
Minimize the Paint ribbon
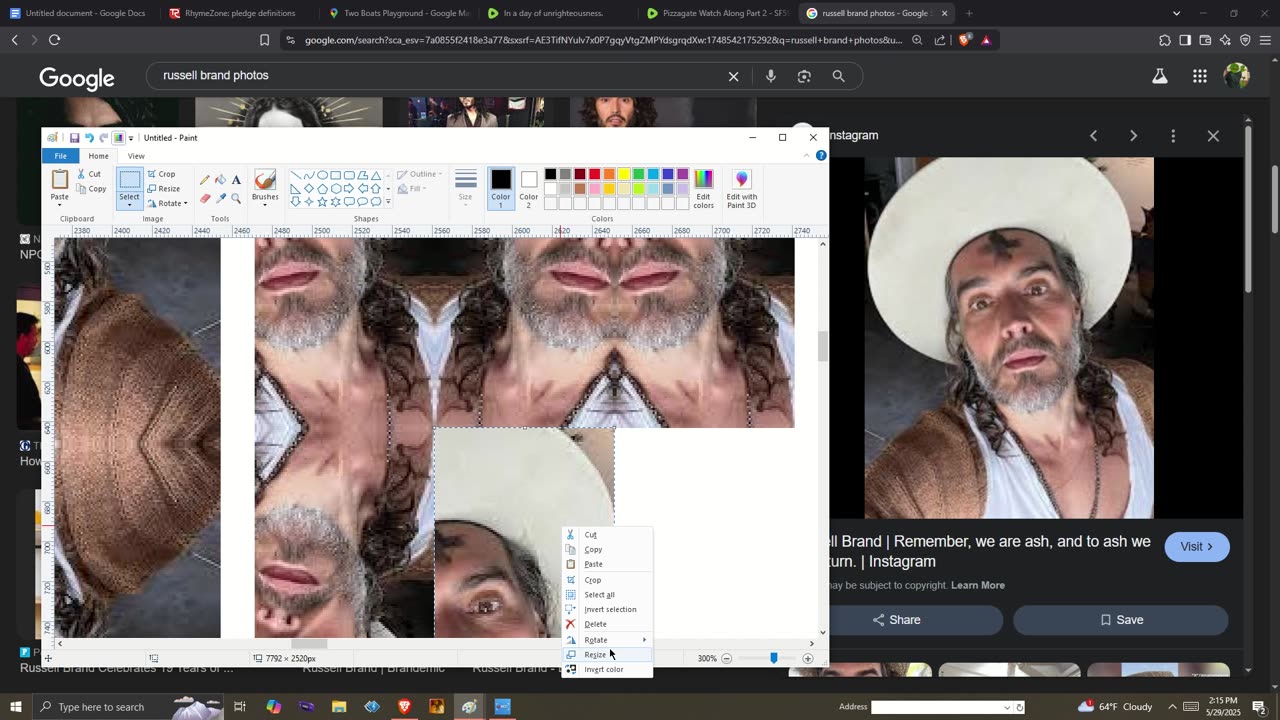tap(807, 156)
